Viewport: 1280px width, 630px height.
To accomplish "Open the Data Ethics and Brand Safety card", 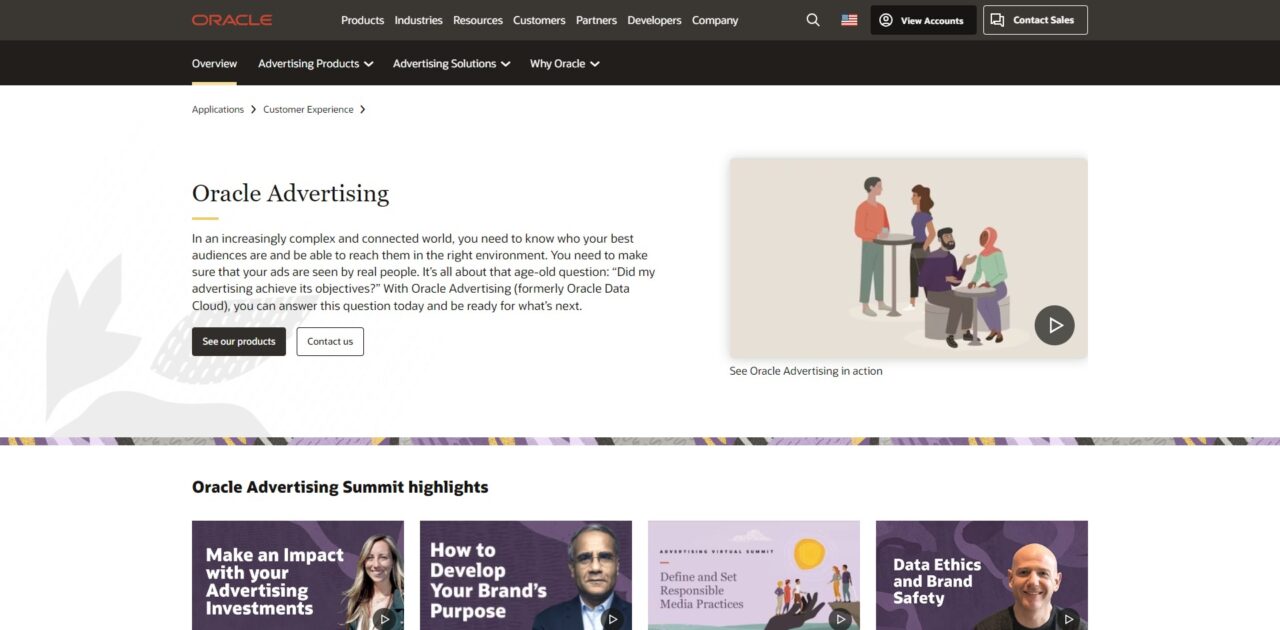I will [982, 575].
